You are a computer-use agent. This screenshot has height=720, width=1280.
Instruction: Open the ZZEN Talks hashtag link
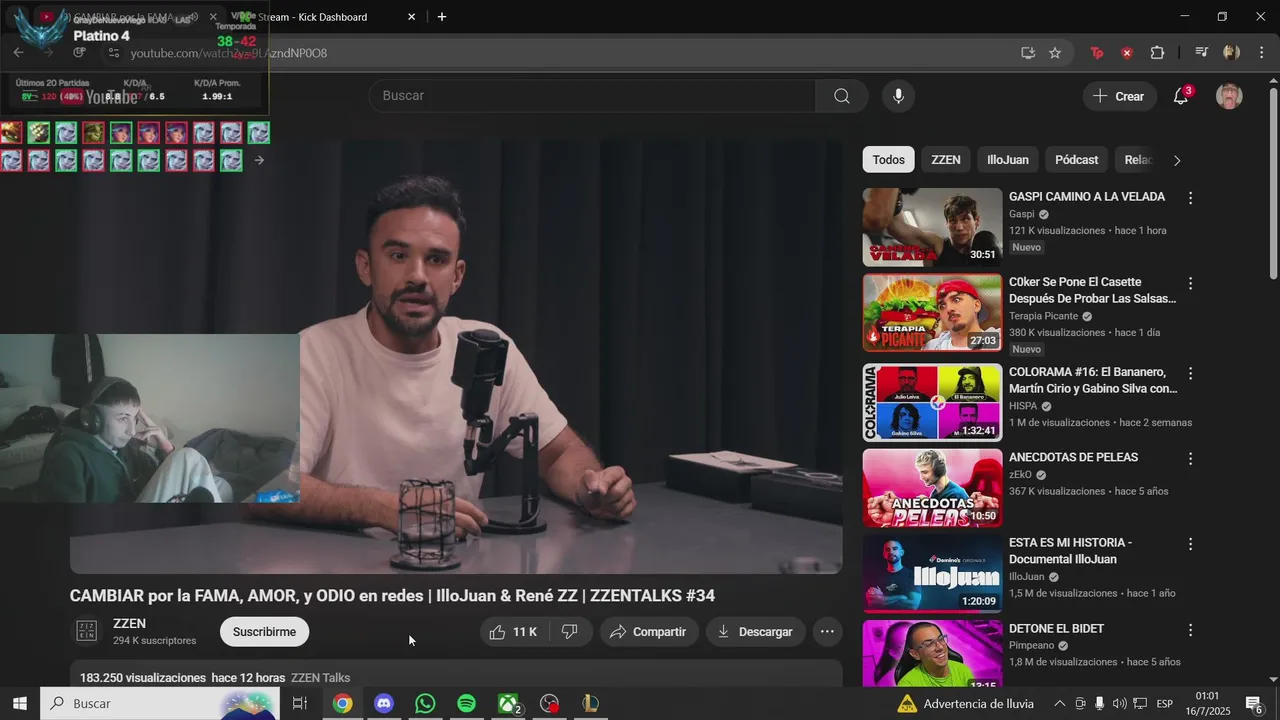(x=320, y=678)
